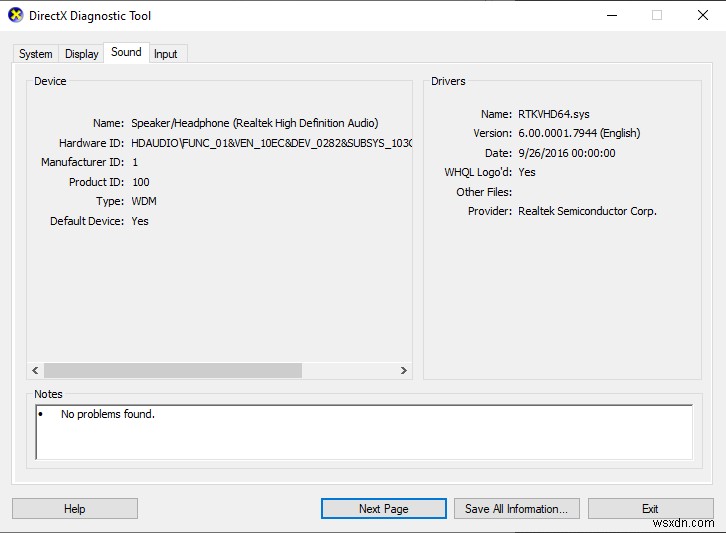Click the Product ID value '100'
Screen dimensions: 726x533
click(x=141, y=182)
